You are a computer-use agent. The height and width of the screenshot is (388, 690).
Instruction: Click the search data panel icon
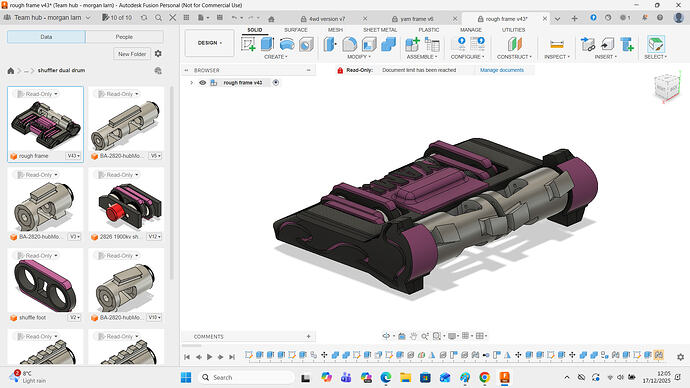[158, 18]
